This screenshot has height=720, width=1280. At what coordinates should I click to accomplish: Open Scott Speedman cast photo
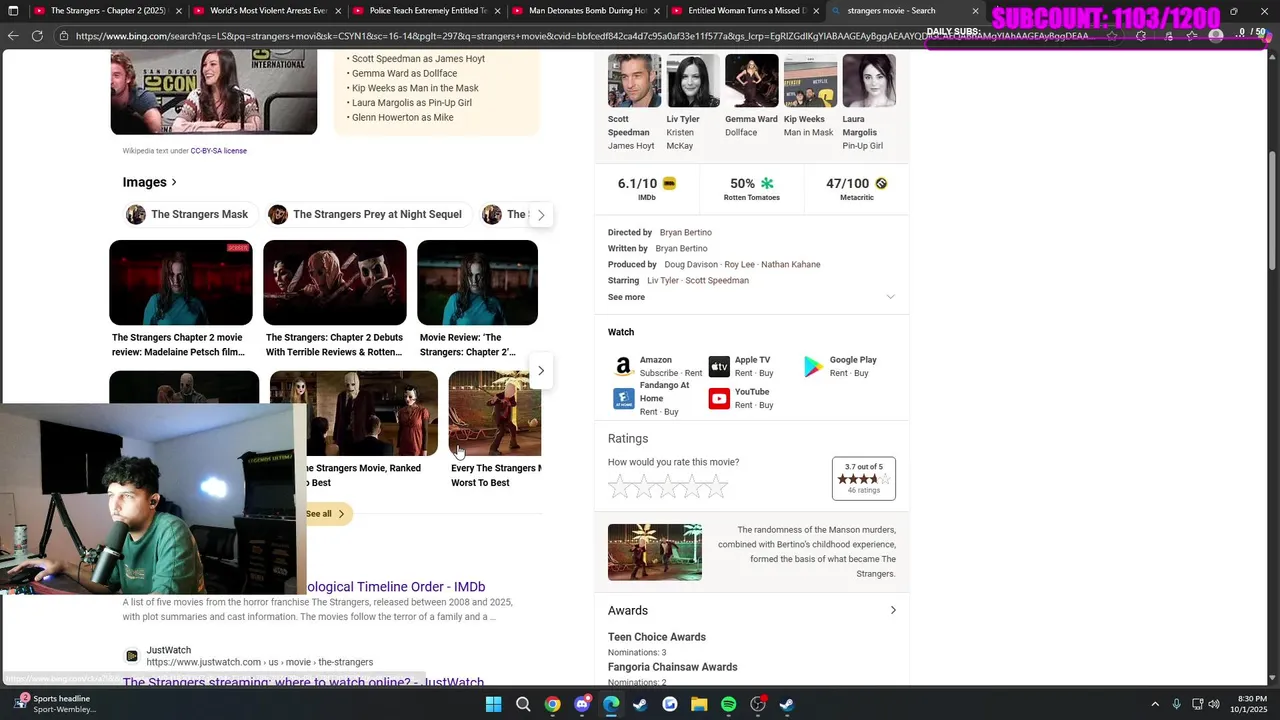[634, 81]
